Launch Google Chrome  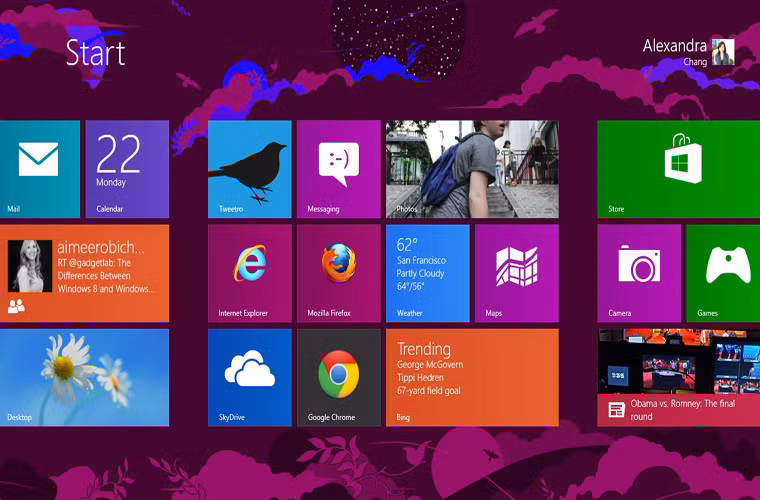pos(339,378)
